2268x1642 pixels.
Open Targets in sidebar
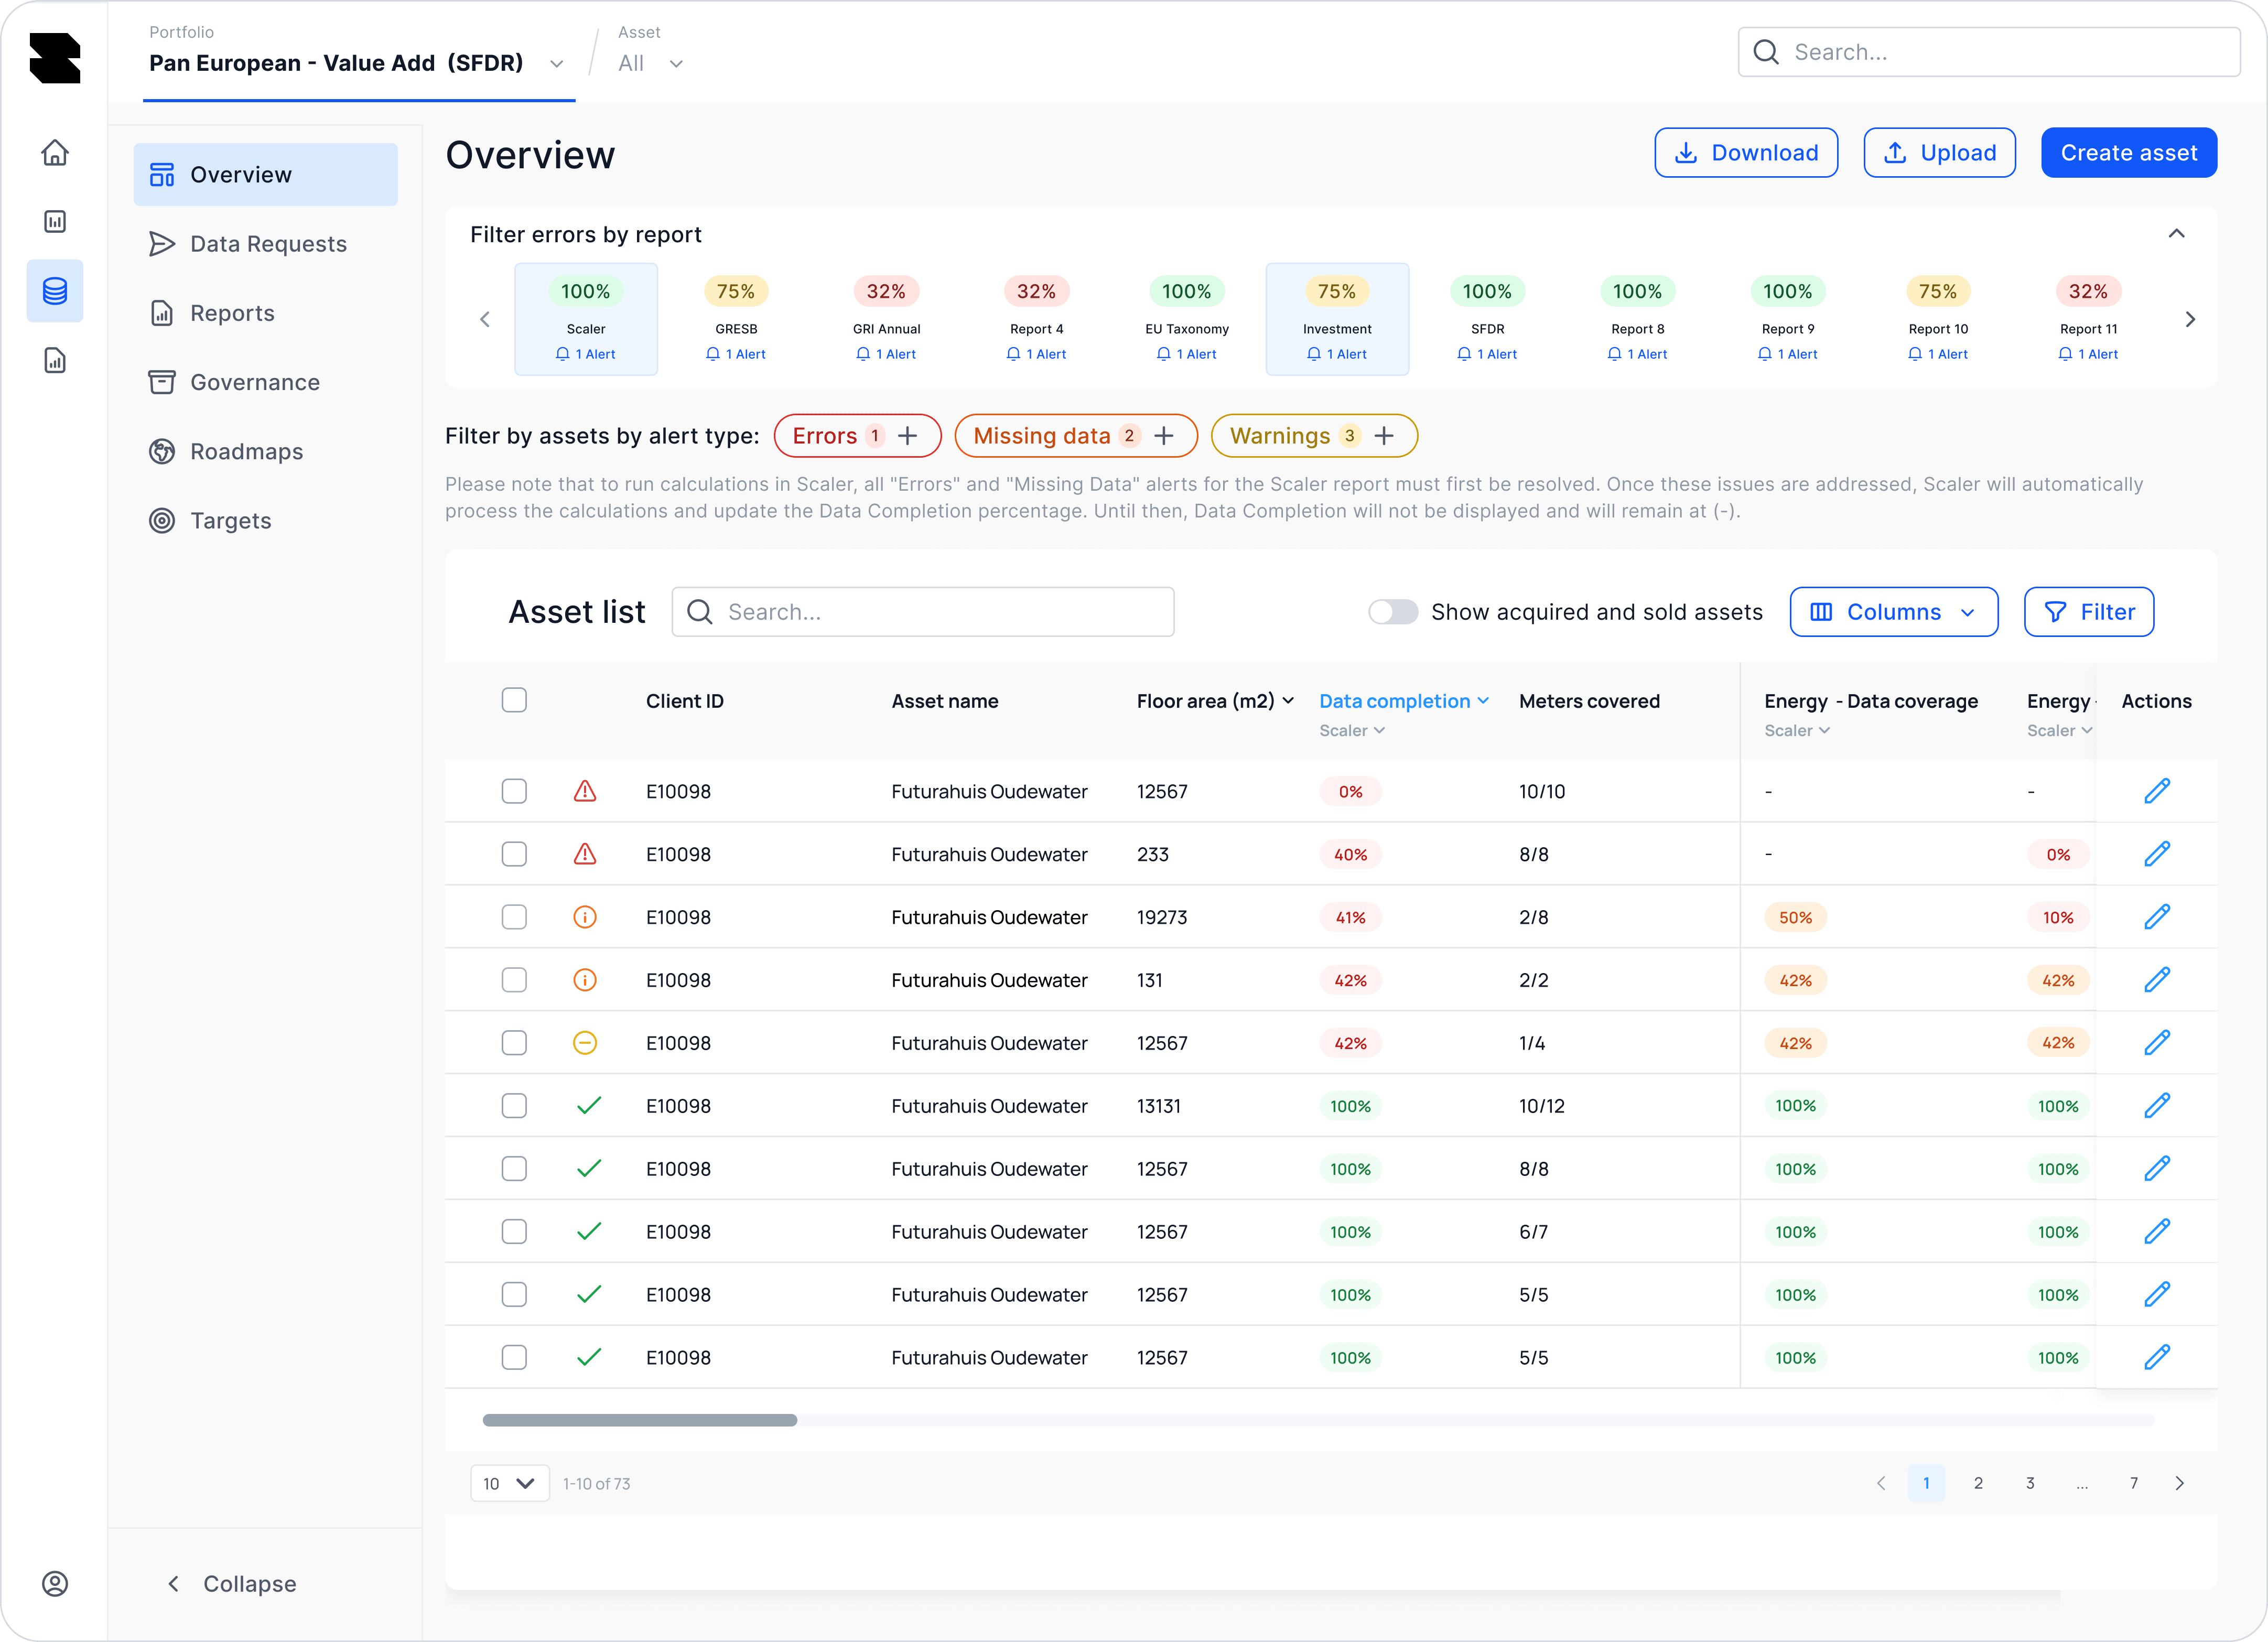click(x=266, y=521)
